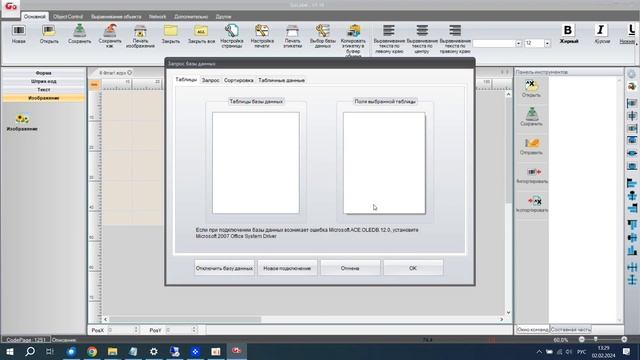Click the Выбор базы данных icon
The height and width of the screenshot is (360, 640).
click(322, 31)
